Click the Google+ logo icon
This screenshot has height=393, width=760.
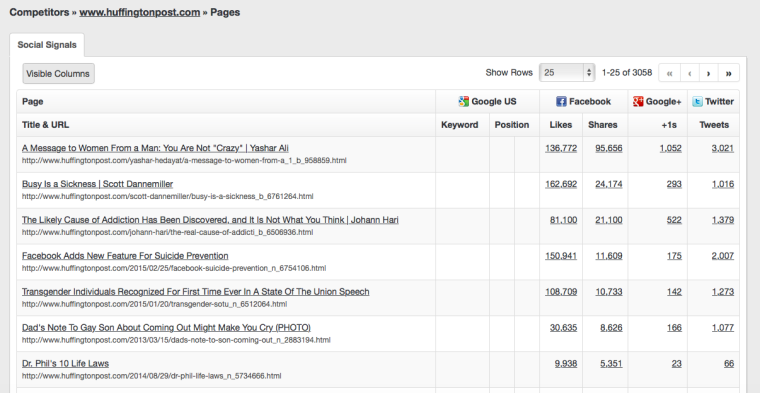click(638, 101)
